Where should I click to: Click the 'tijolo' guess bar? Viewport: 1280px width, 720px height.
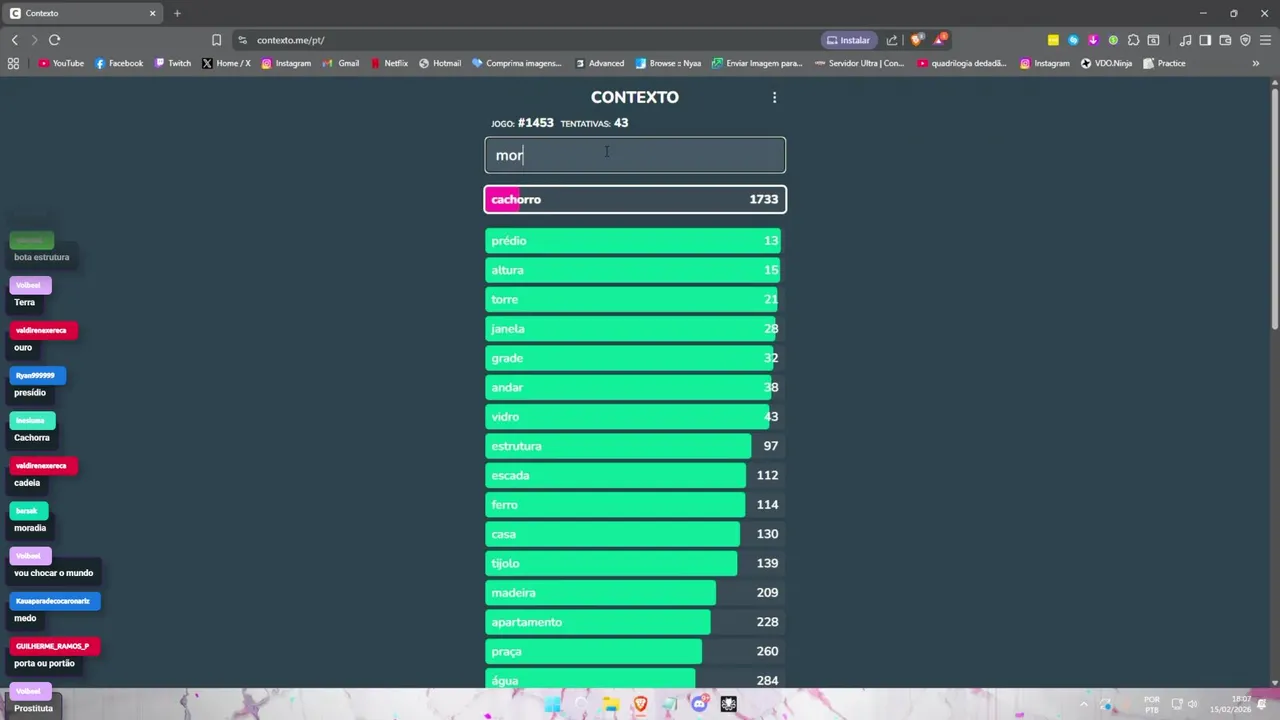tap(633, 563)
